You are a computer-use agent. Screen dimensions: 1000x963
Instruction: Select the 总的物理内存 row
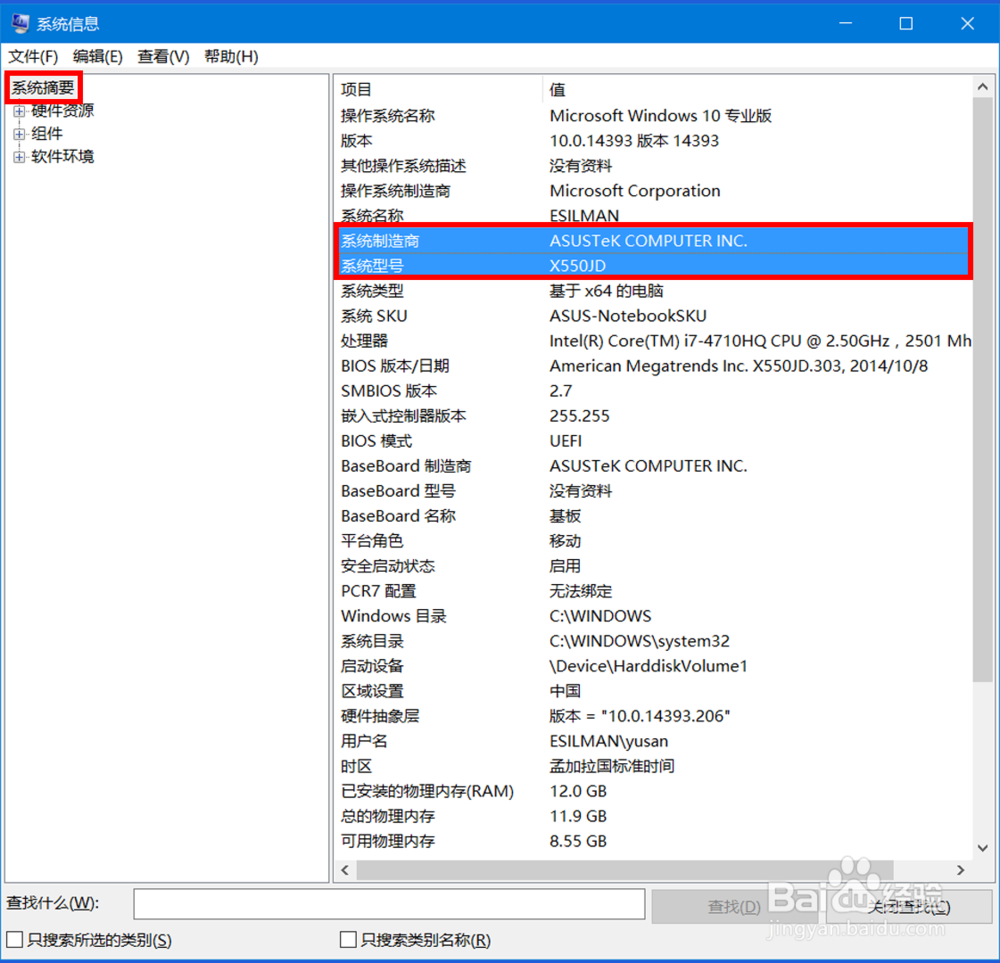pos(654,816)
